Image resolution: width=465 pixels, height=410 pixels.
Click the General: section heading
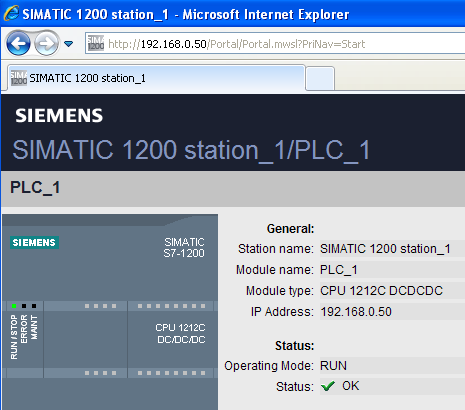290,229
